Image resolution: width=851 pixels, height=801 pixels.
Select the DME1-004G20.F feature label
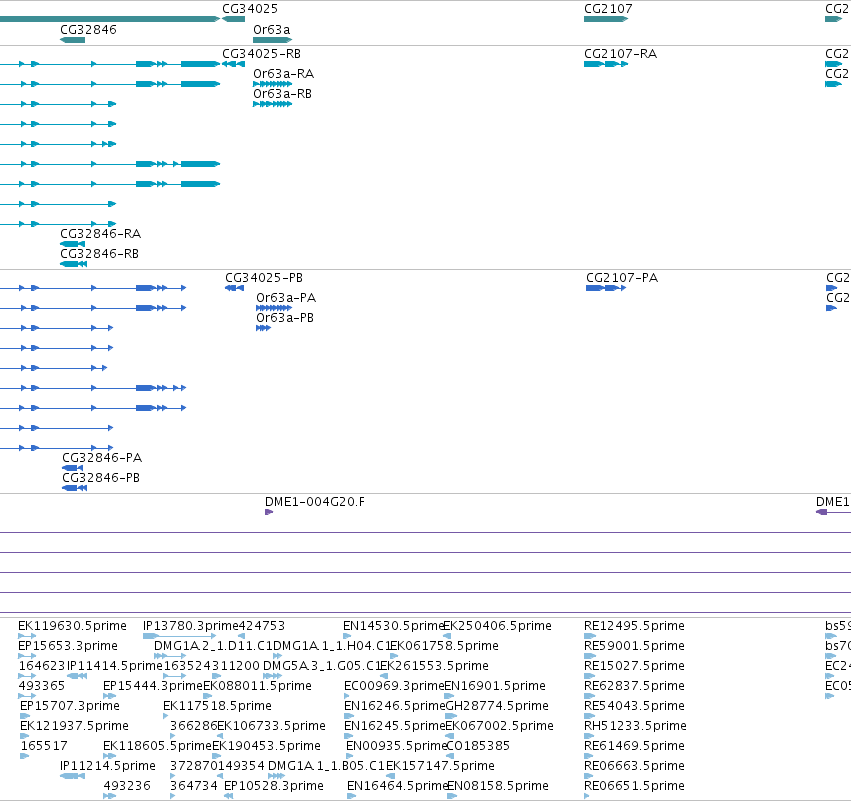coord(315,502)
